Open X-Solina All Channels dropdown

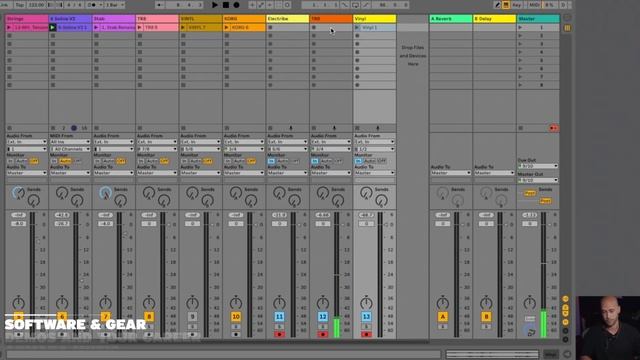[70, 149]
